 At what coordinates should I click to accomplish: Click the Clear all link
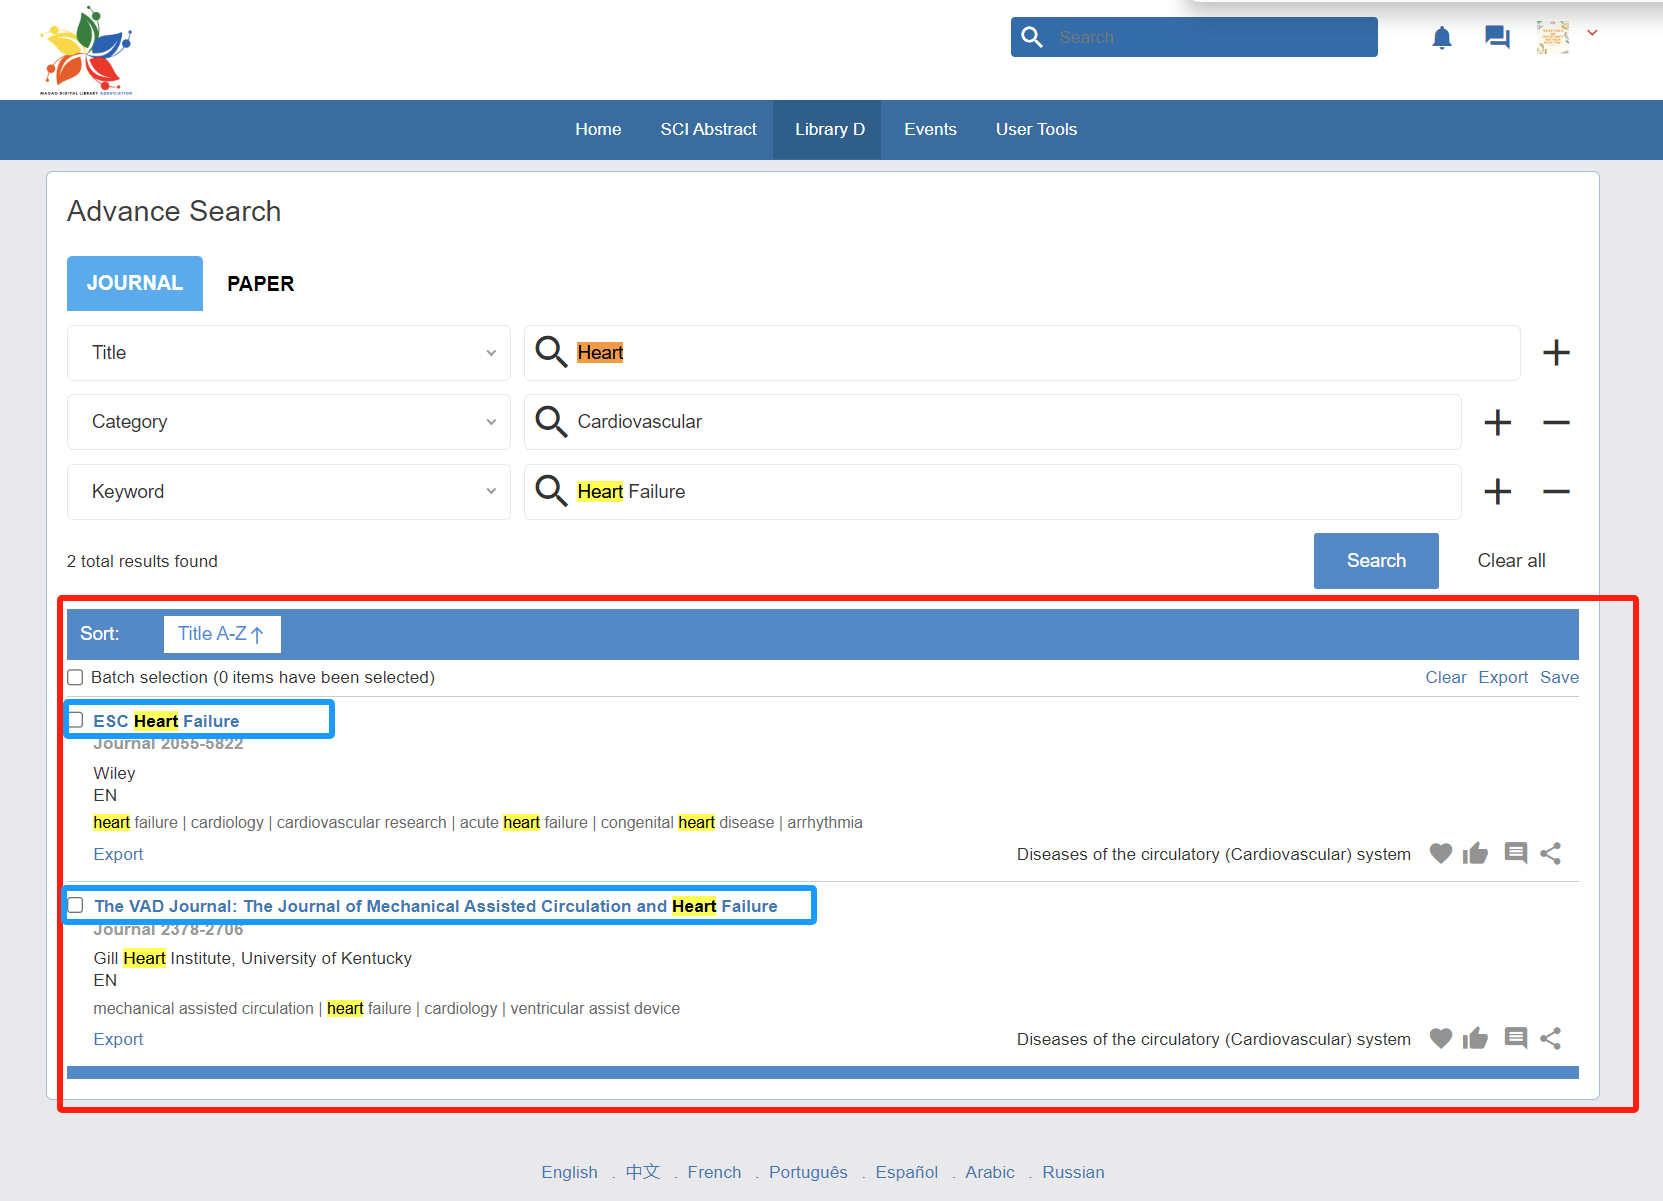click(1511, 561)
